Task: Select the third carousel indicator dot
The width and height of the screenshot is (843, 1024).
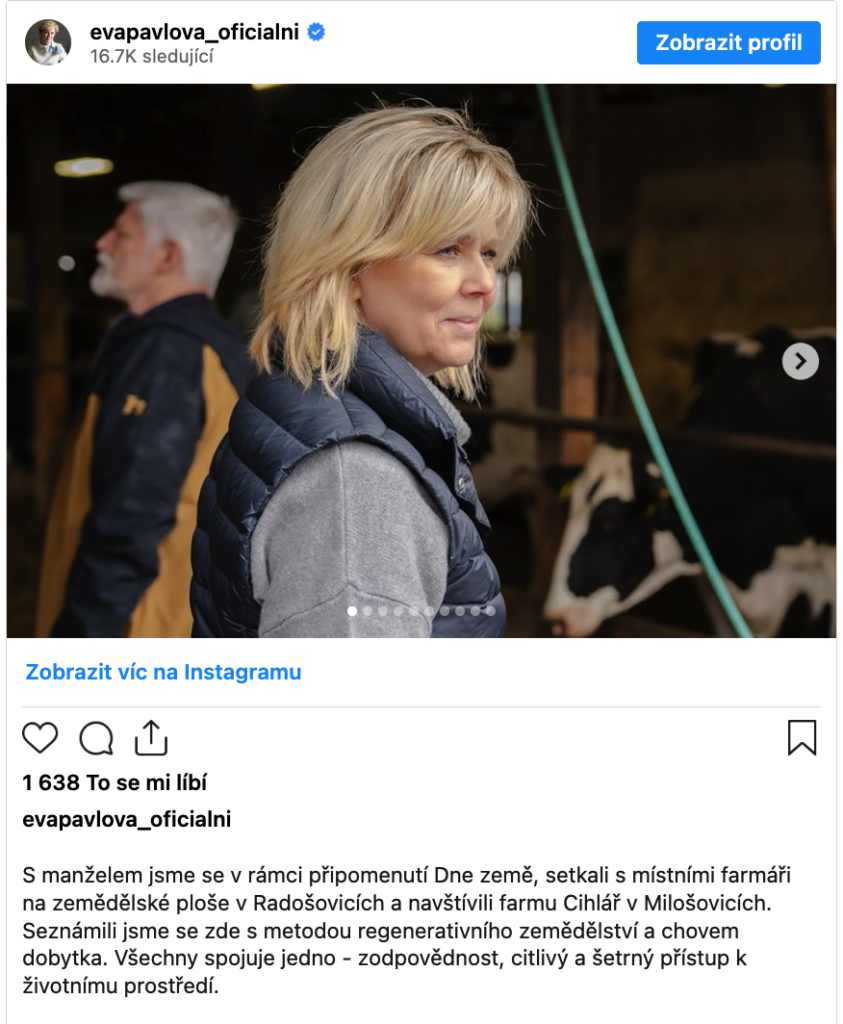Action: [383, 611]
